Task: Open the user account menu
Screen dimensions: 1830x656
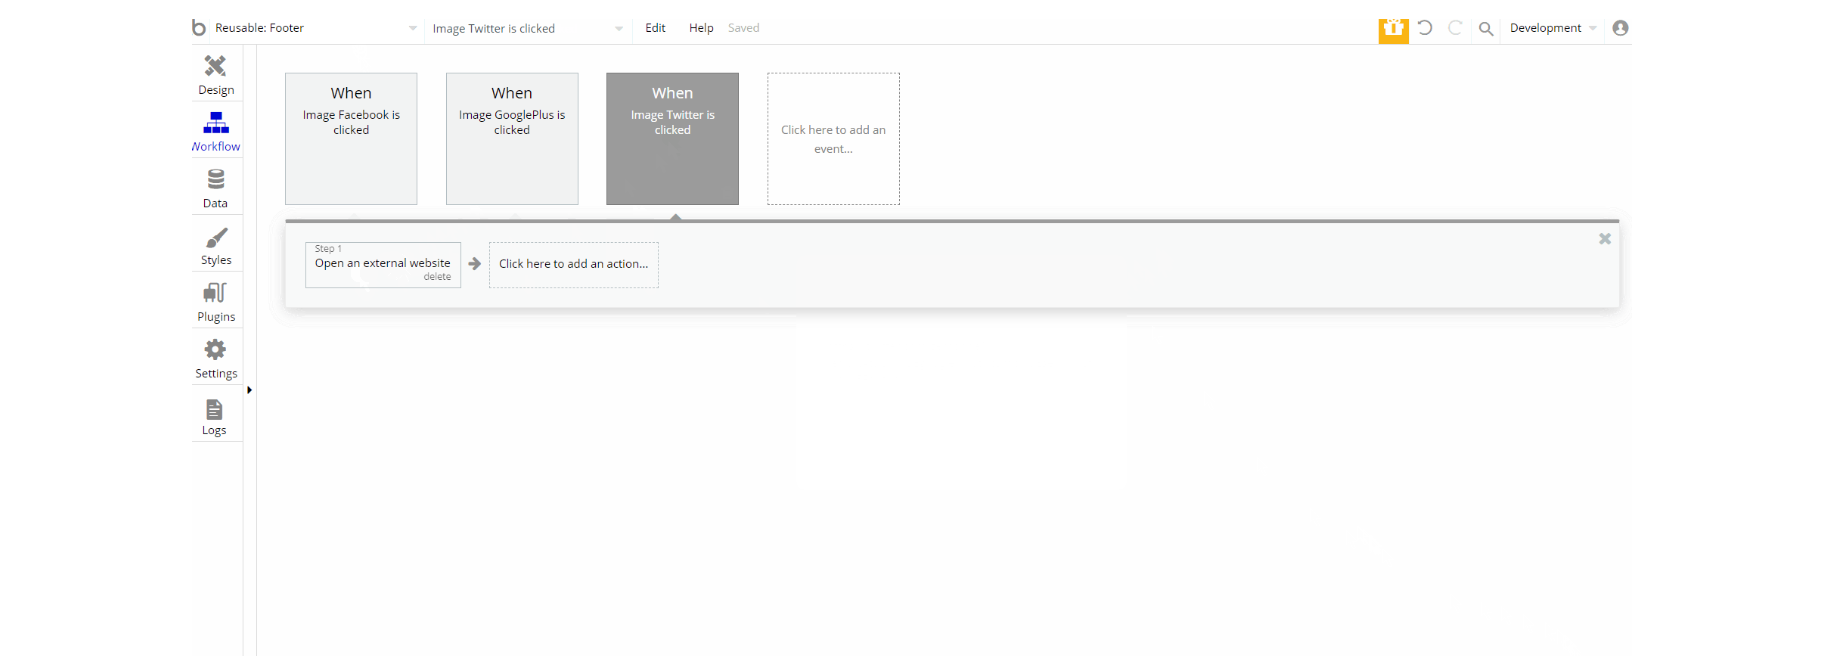Action: click(1621, 28)
